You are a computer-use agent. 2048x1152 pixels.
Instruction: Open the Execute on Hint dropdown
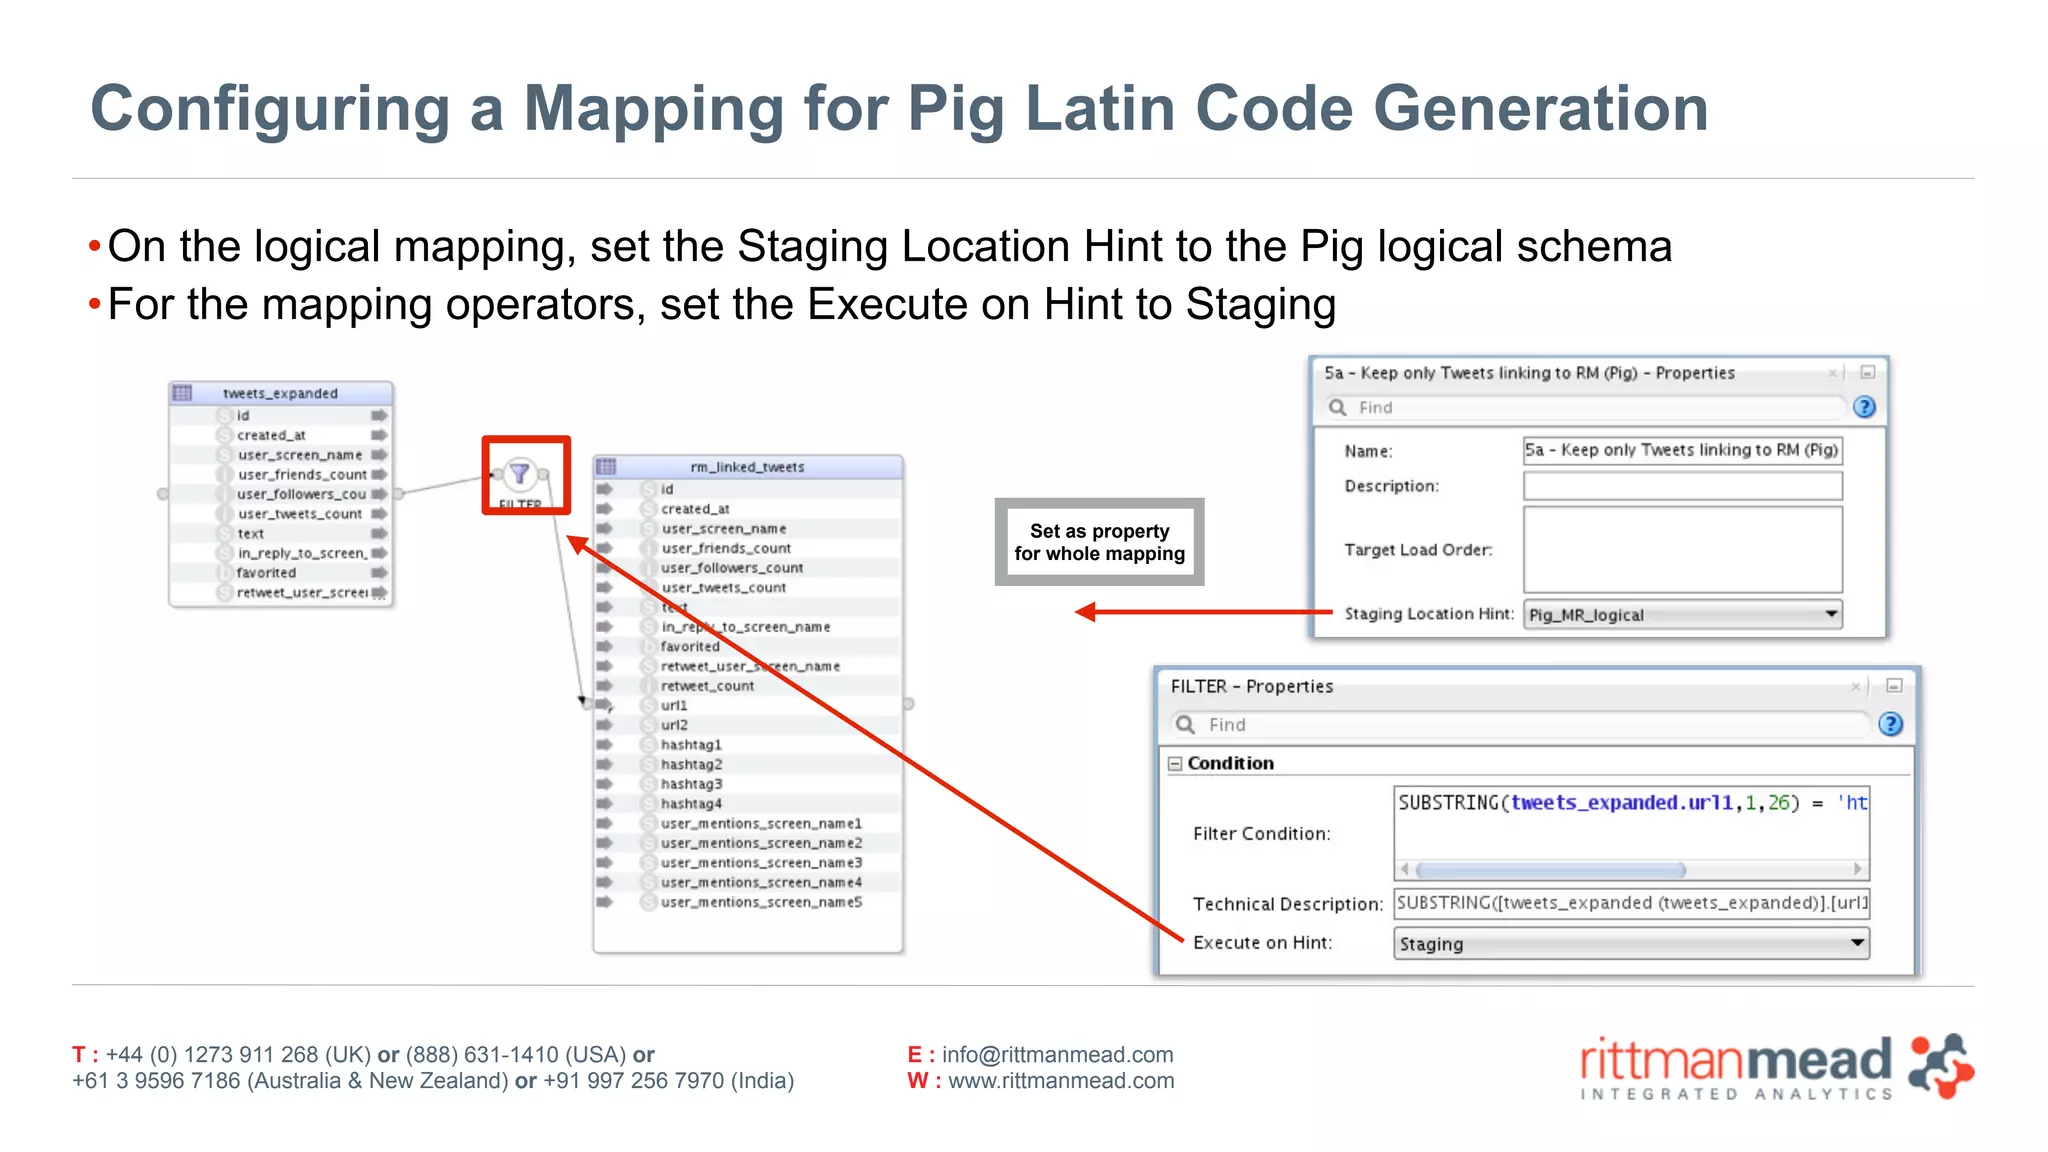pyautogui.click(x=1856, y=943)
